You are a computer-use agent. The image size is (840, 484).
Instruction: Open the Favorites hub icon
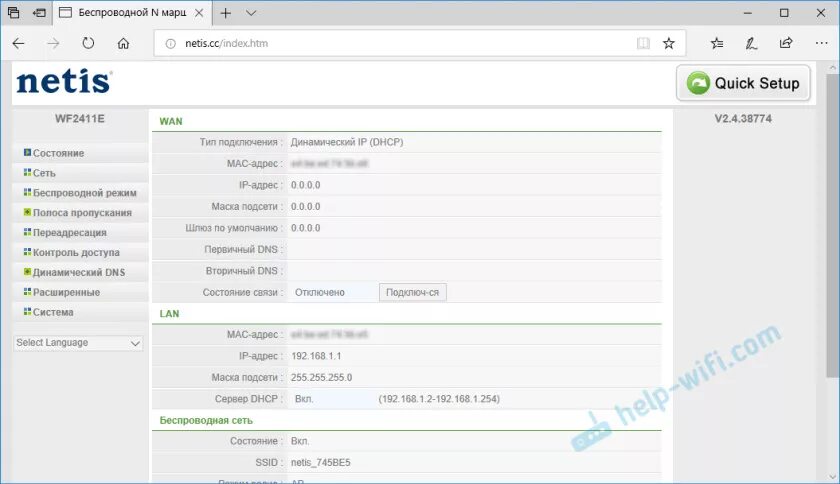point(717,43)
